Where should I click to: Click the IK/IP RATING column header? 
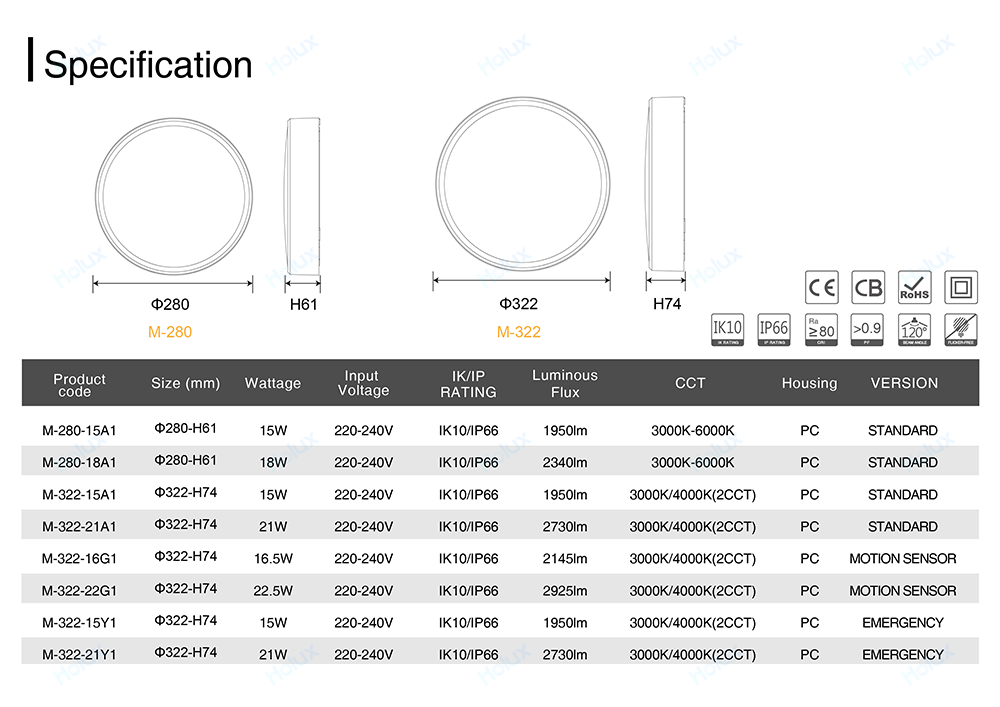coord(468,384)
